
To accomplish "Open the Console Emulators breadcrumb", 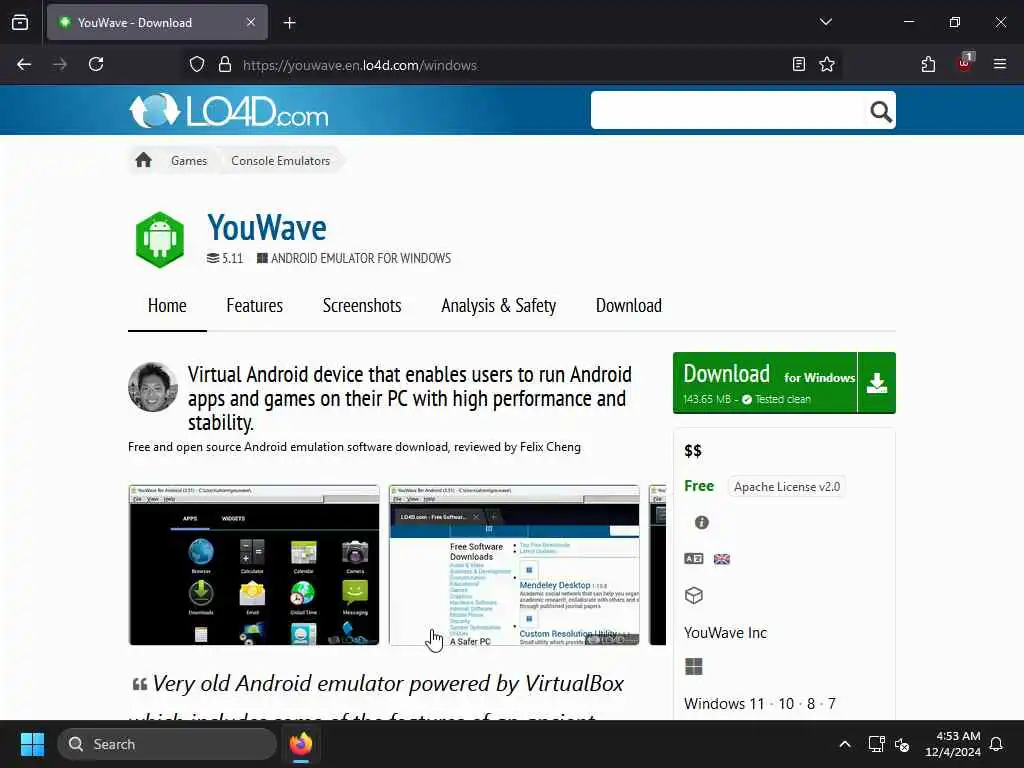I will coord(280,161).
